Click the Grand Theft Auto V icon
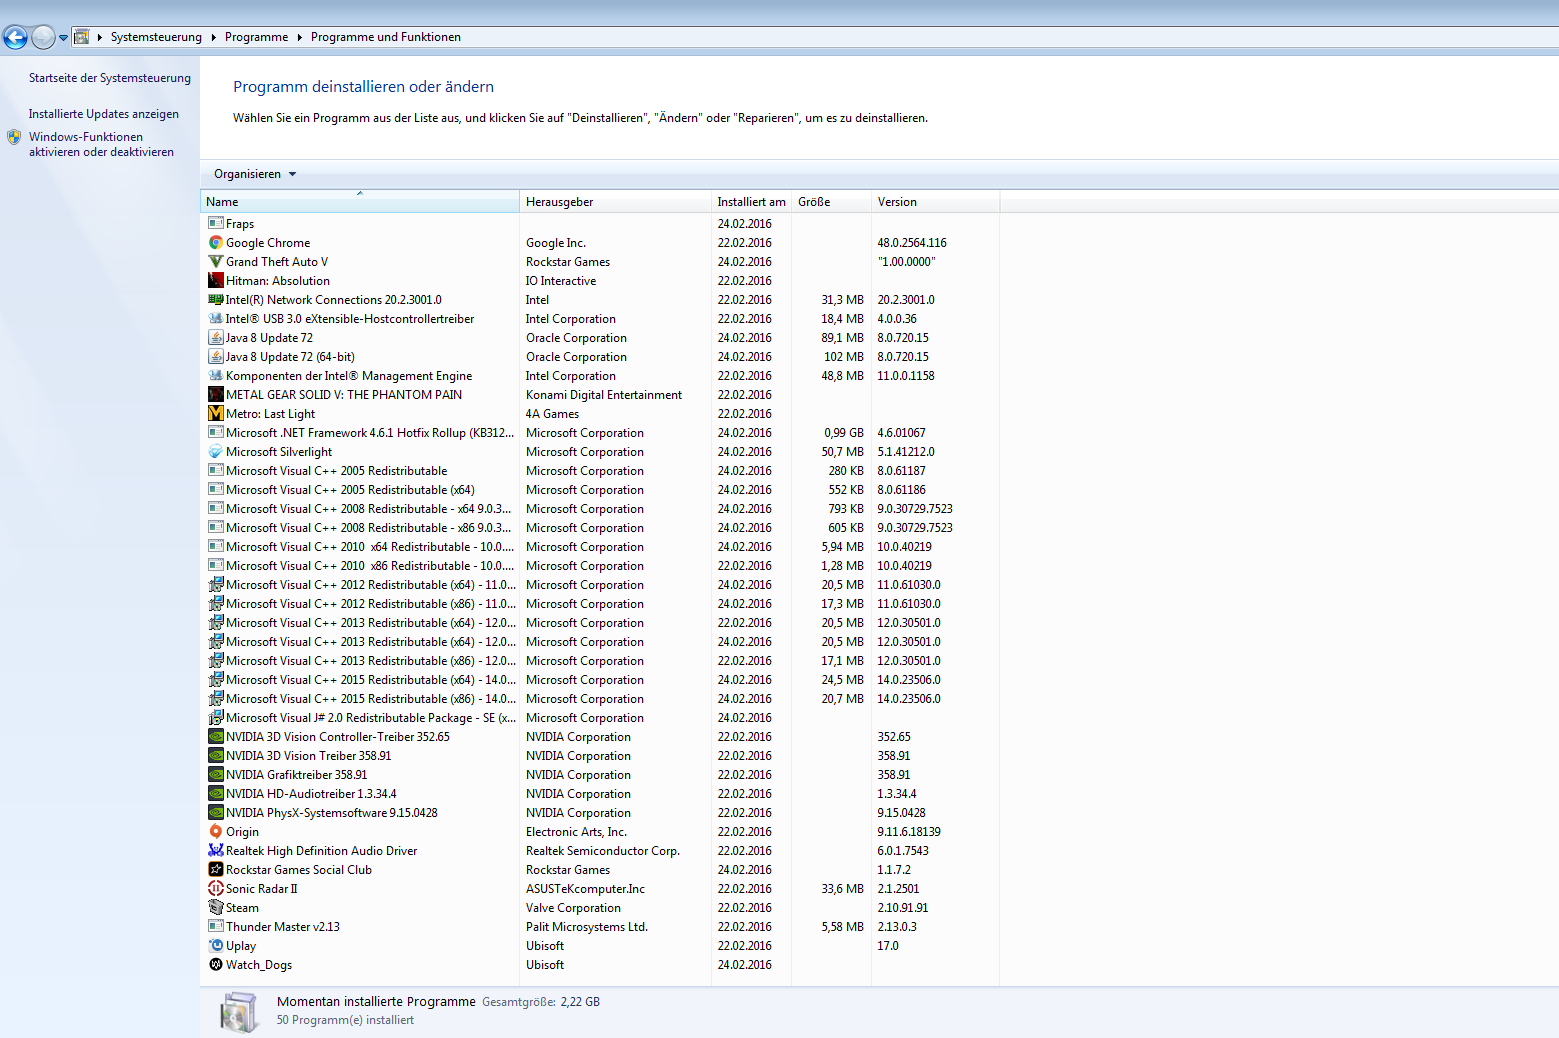 pos(215,262)
